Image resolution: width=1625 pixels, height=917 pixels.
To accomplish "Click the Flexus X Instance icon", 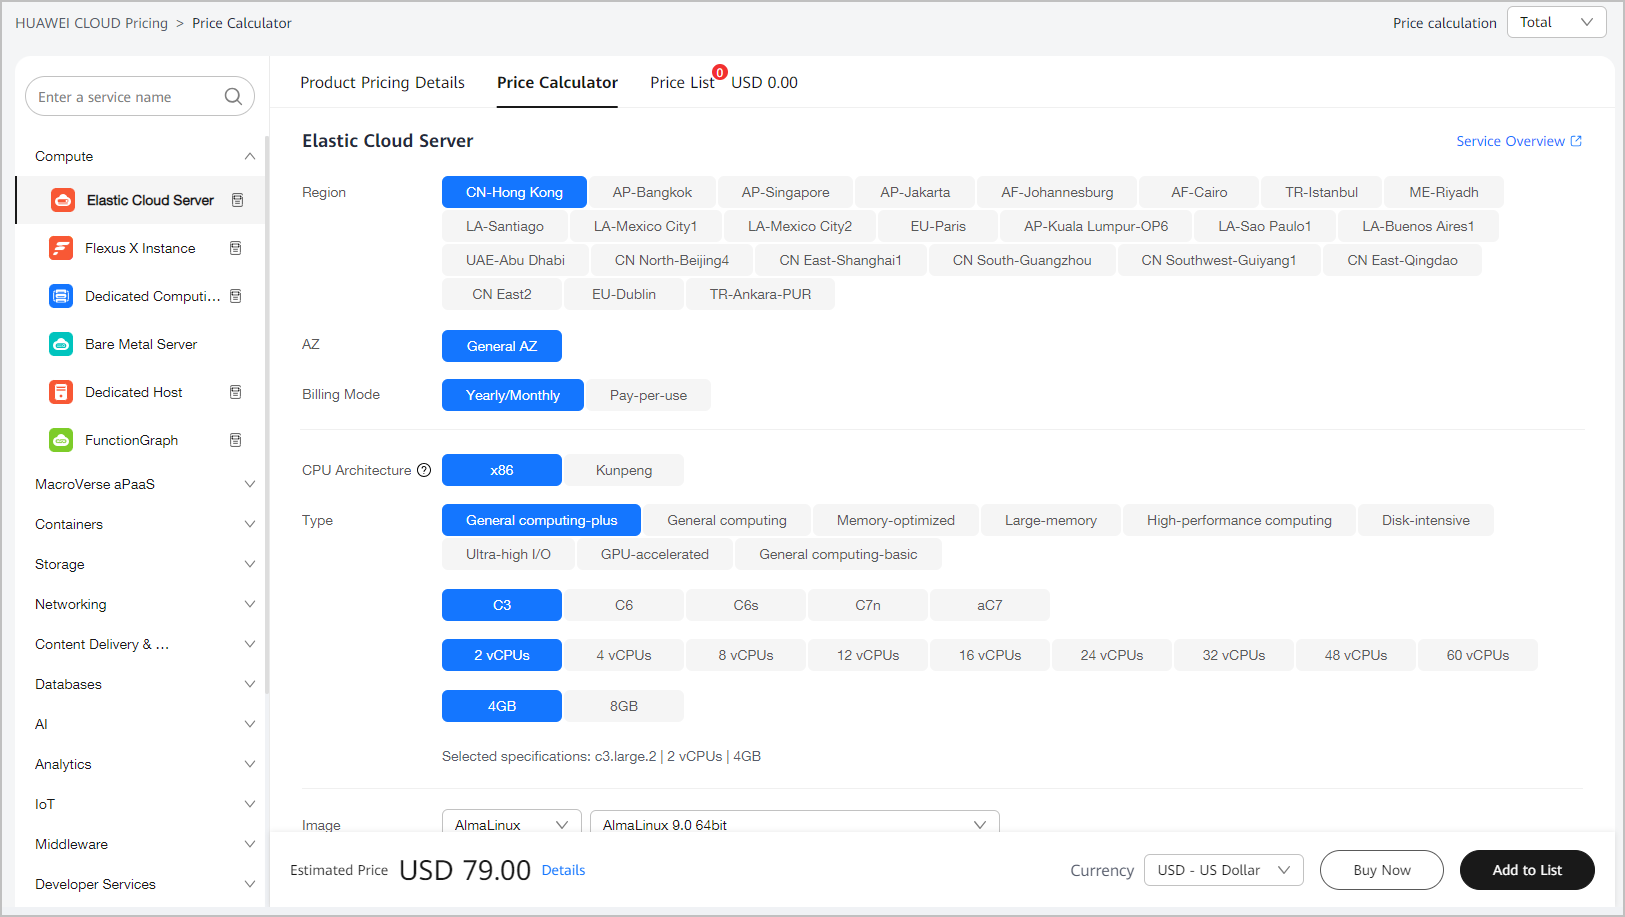I will pos(61,248).
